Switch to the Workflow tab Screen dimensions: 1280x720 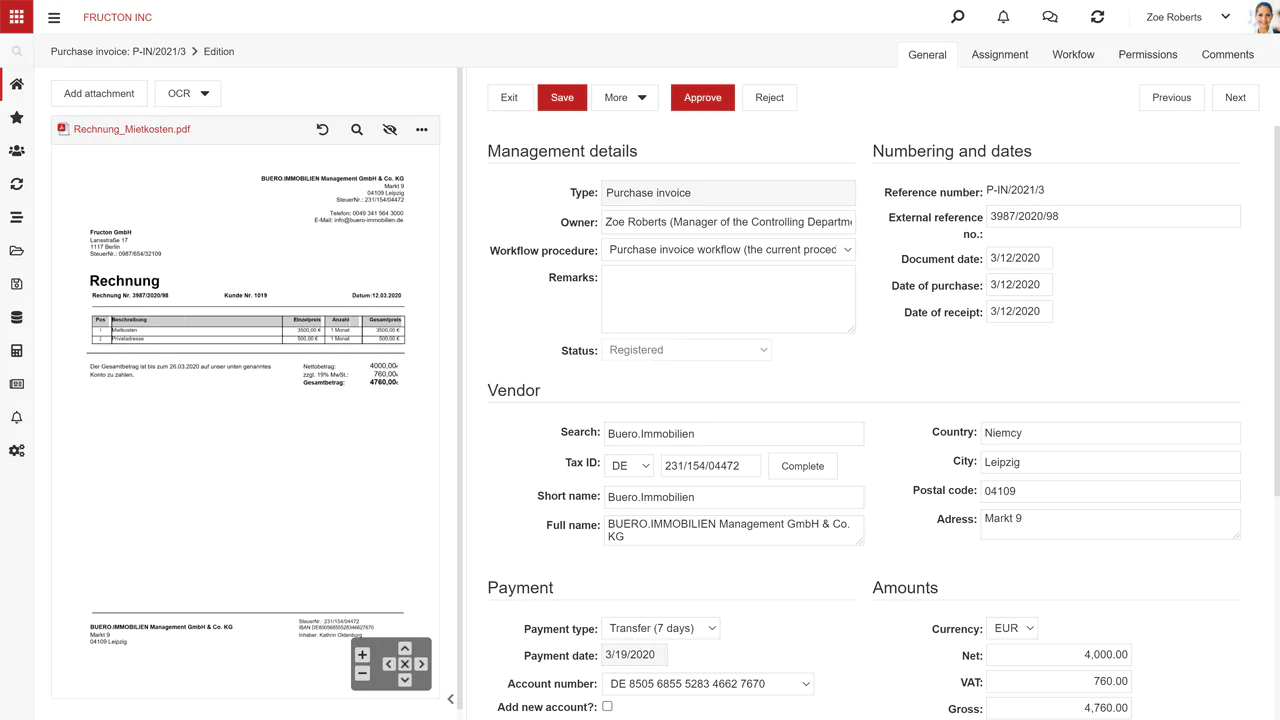(x=1073, y=54)
